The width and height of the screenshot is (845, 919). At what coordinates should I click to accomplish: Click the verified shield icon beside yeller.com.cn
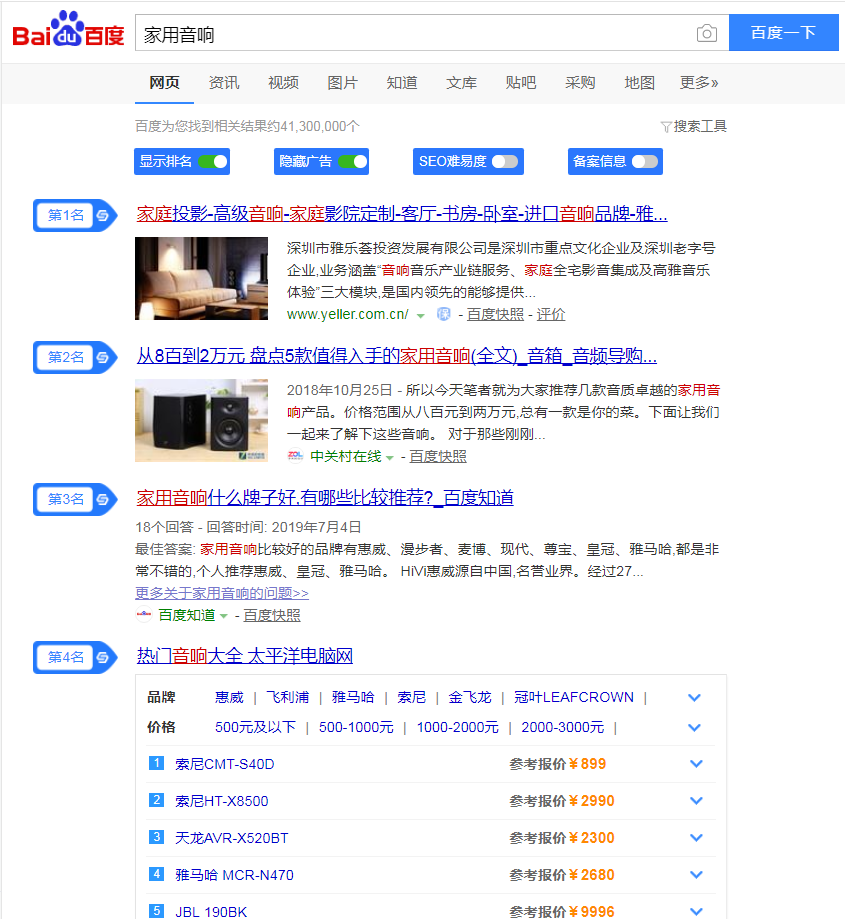444,315
